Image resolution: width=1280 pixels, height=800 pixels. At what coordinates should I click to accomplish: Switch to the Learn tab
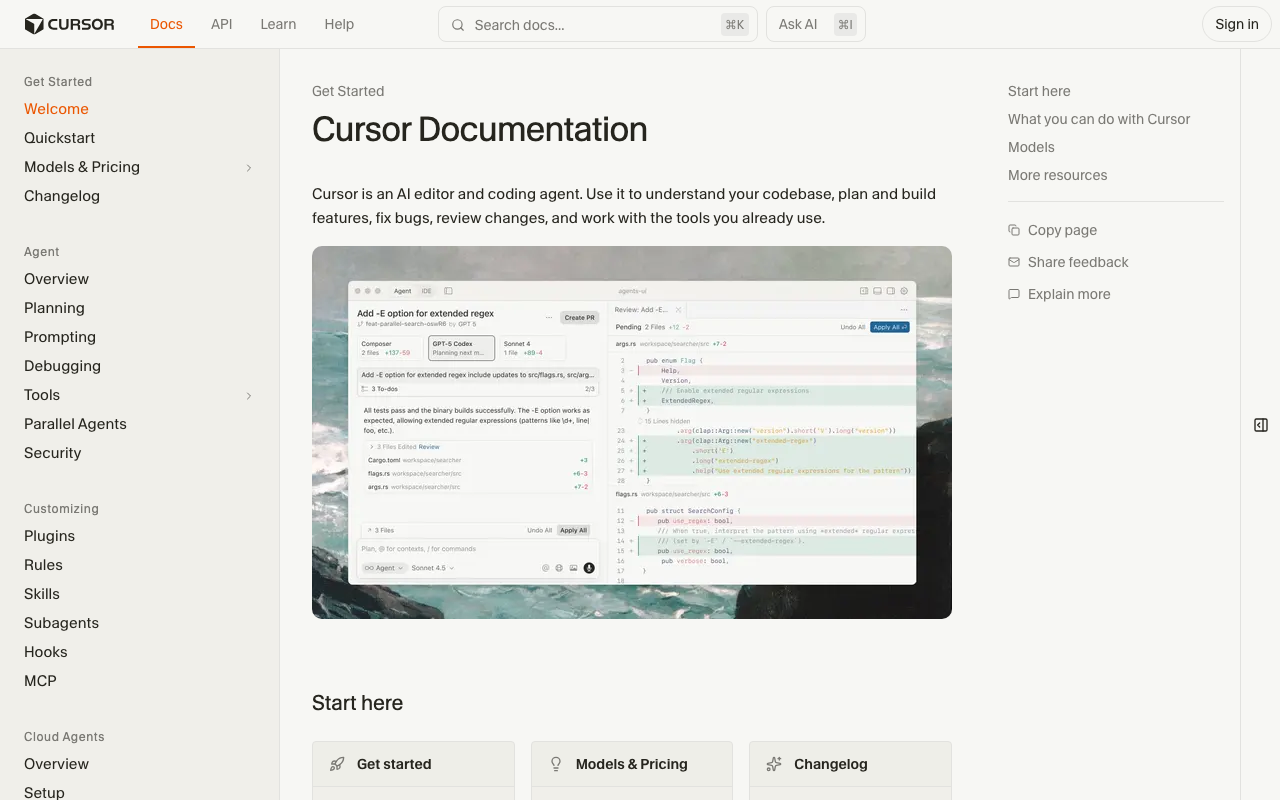(278, 24)
